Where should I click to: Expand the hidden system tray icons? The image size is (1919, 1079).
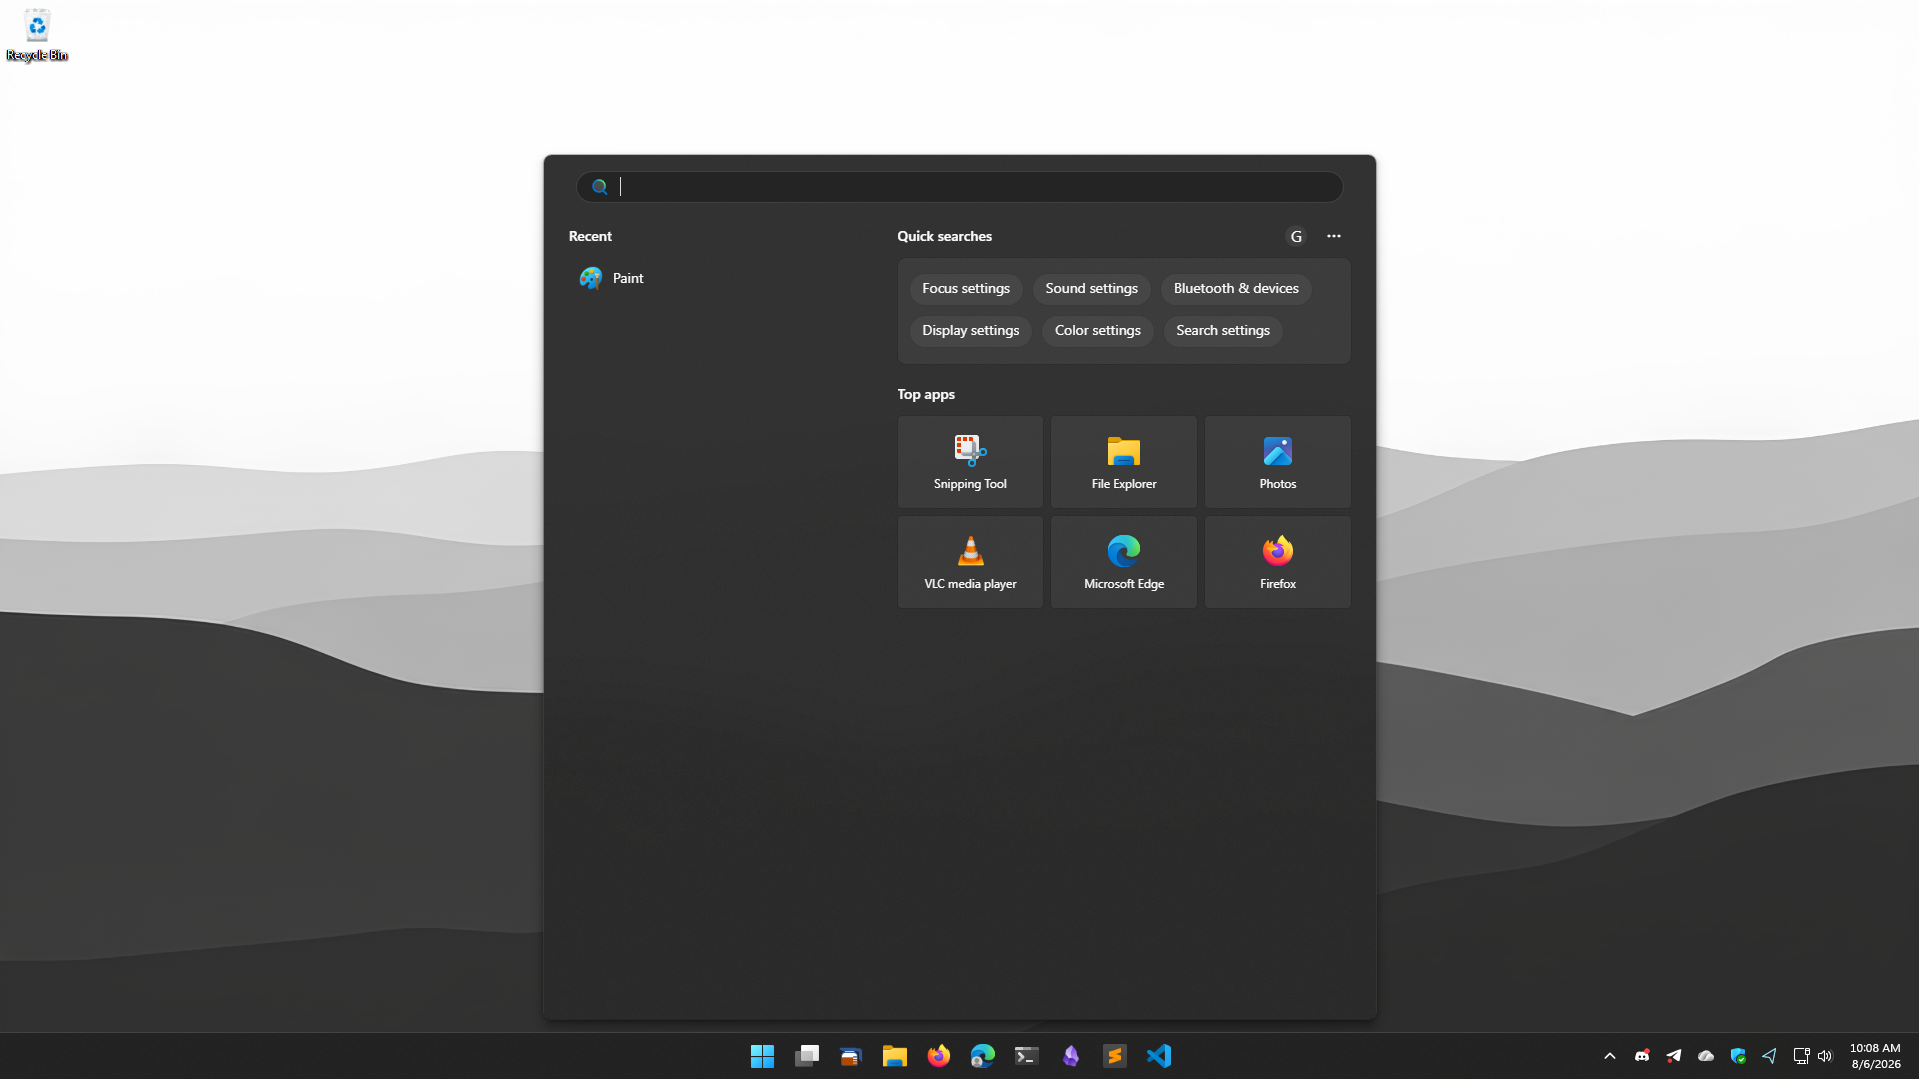click(x=1610, y=1056)
